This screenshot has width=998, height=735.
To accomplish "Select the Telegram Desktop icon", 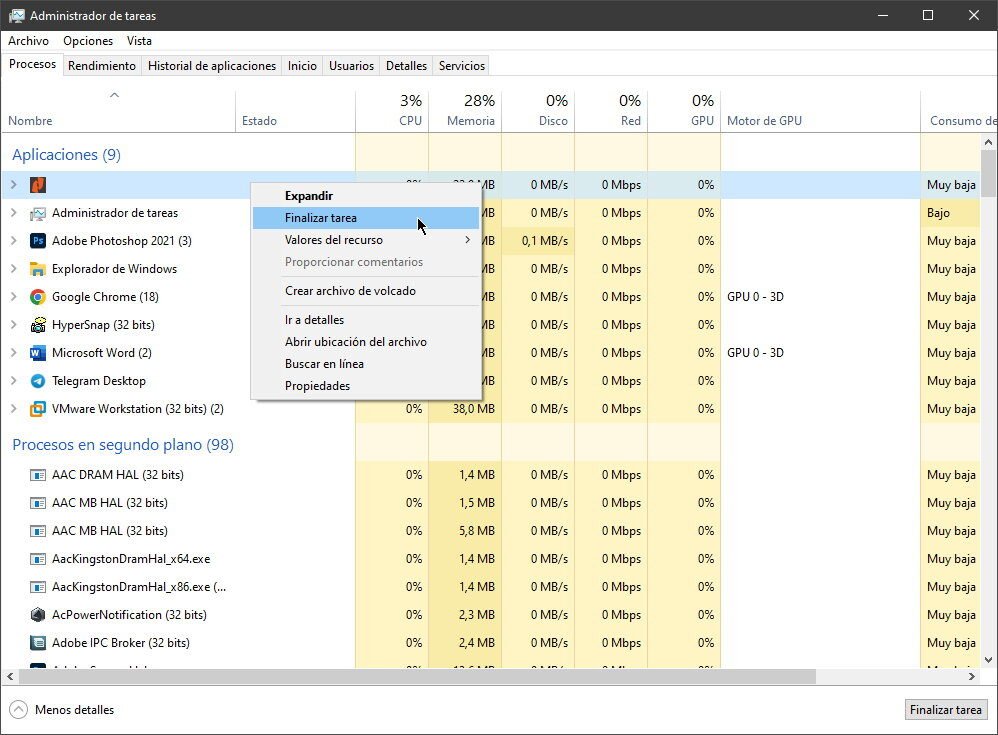I will click(x=40, y=380).
